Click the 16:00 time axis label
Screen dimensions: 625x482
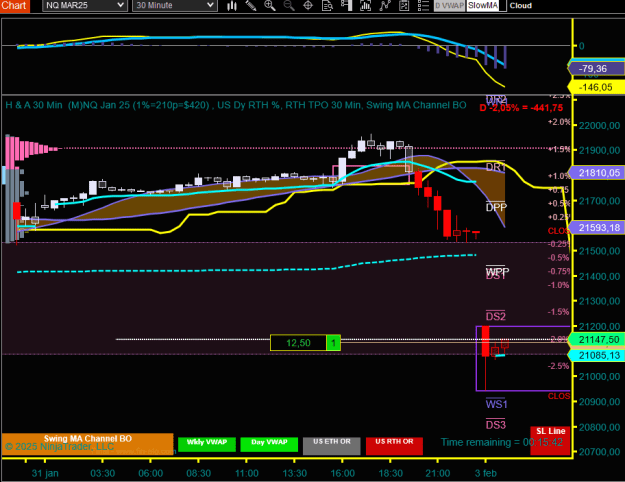pos(342,473)
